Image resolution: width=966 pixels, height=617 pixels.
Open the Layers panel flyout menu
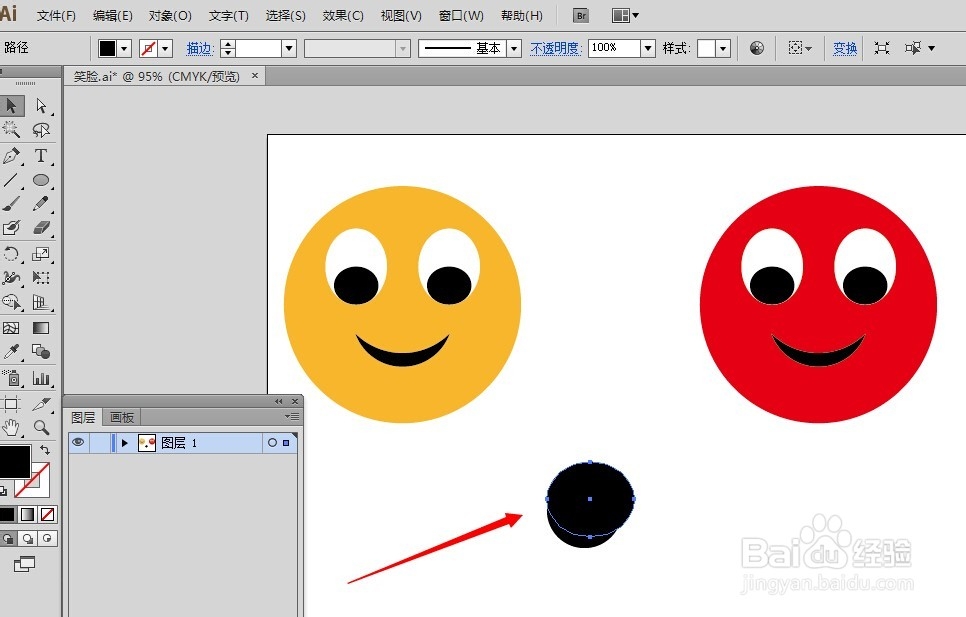pos(292,417)
